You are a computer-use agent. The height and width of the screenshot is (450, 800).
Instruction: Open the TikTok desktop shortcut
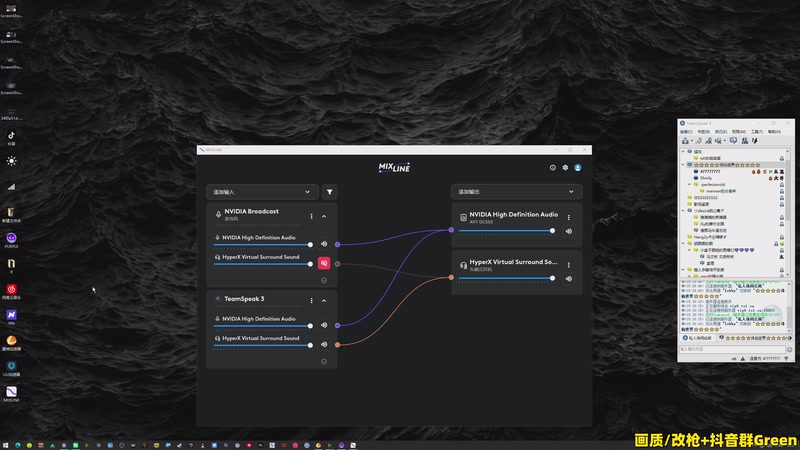pos(11,138)
